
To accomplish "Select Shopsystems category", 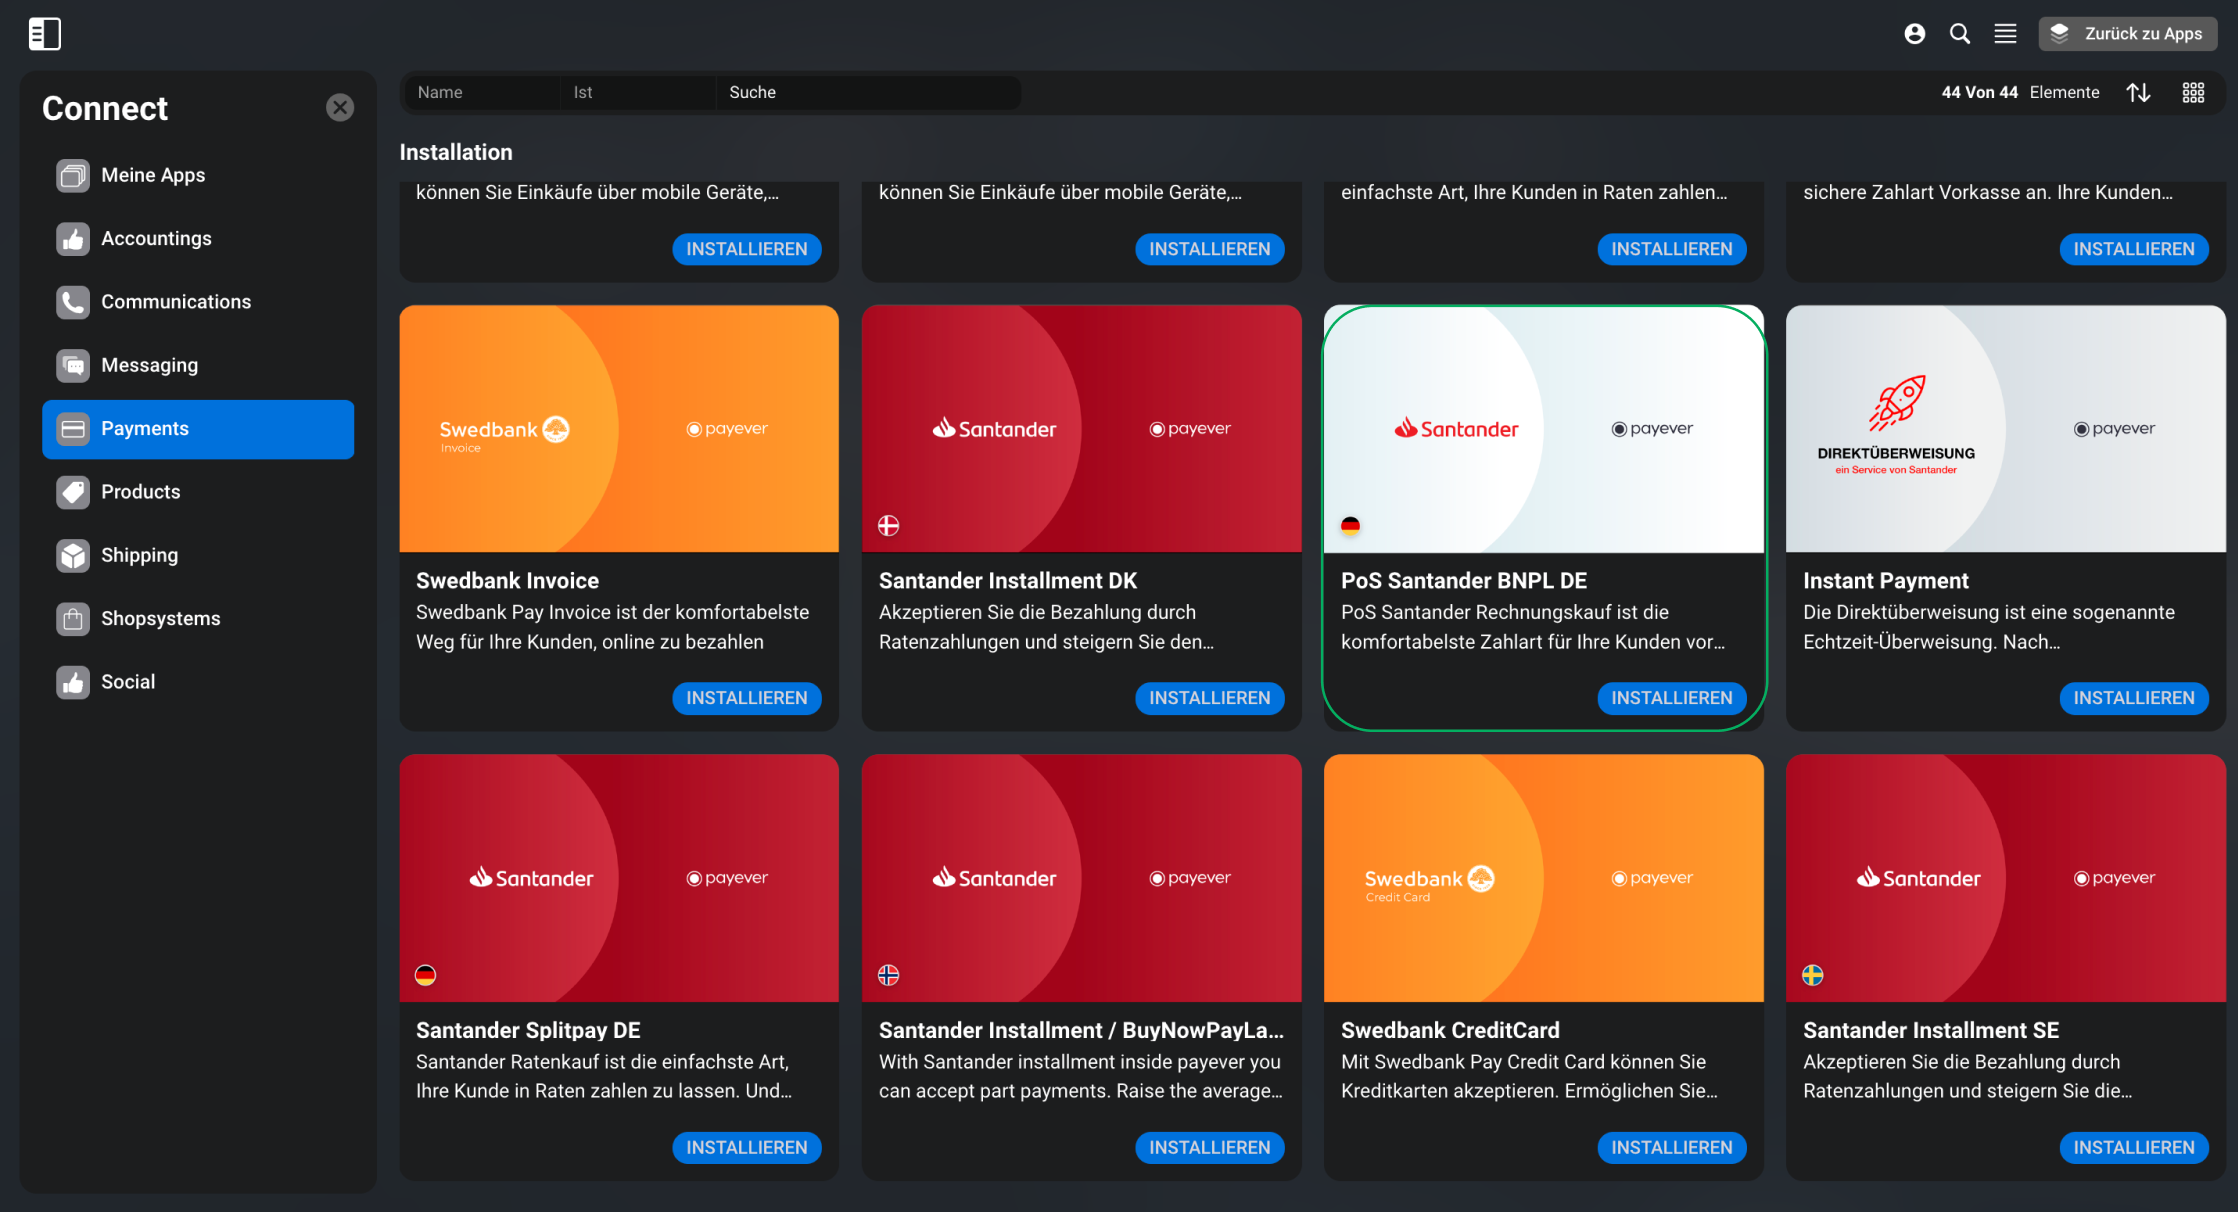I will tap(198, 619).
